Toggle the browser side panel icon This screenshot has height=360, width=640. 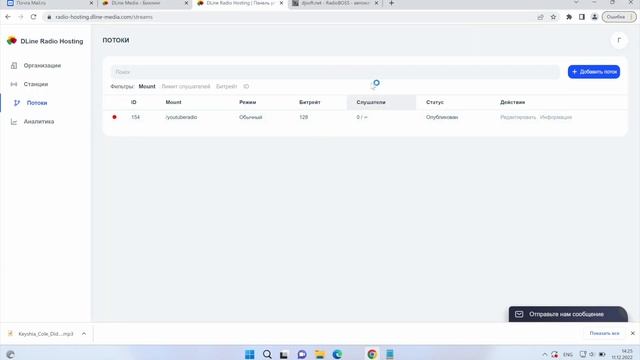[x=582, y=17]
